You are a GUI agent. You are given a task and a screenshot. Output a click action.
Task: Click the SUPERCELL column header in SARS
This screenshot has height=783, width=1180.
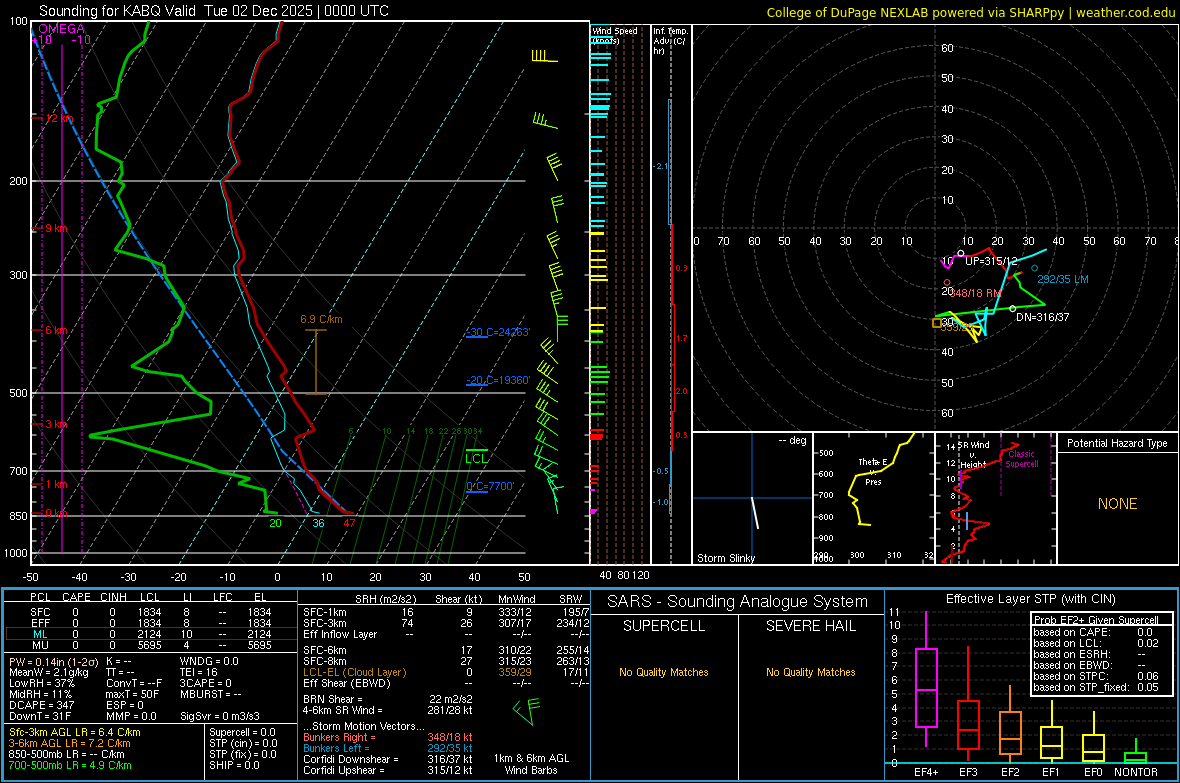(x=664, y=626)
